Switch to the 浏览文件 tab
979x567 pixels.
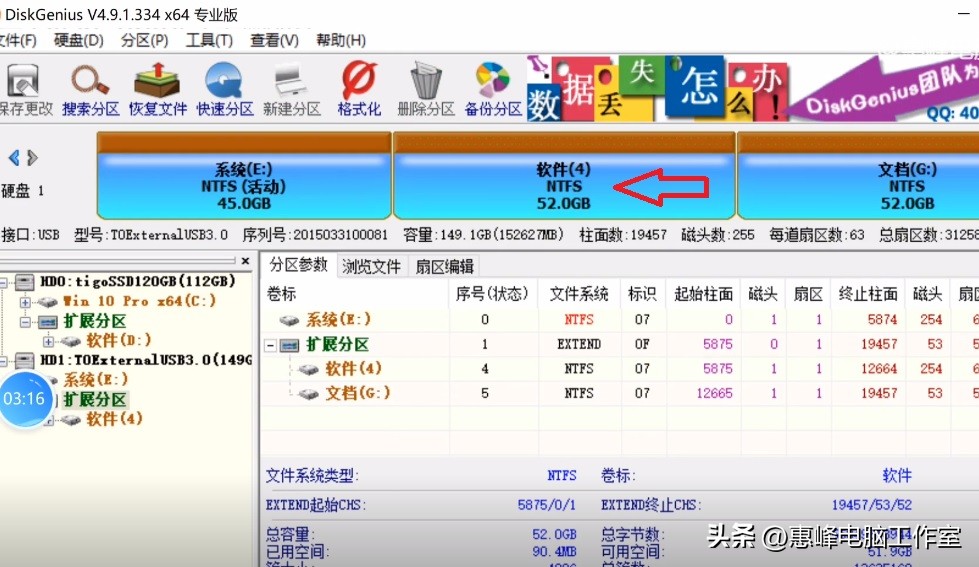pos(371,267)
